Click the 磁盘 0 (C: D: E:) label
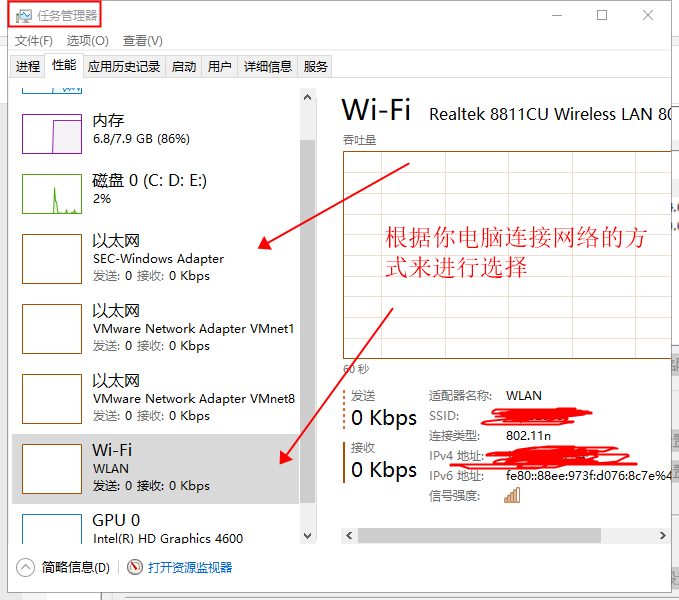 (149, 181)
